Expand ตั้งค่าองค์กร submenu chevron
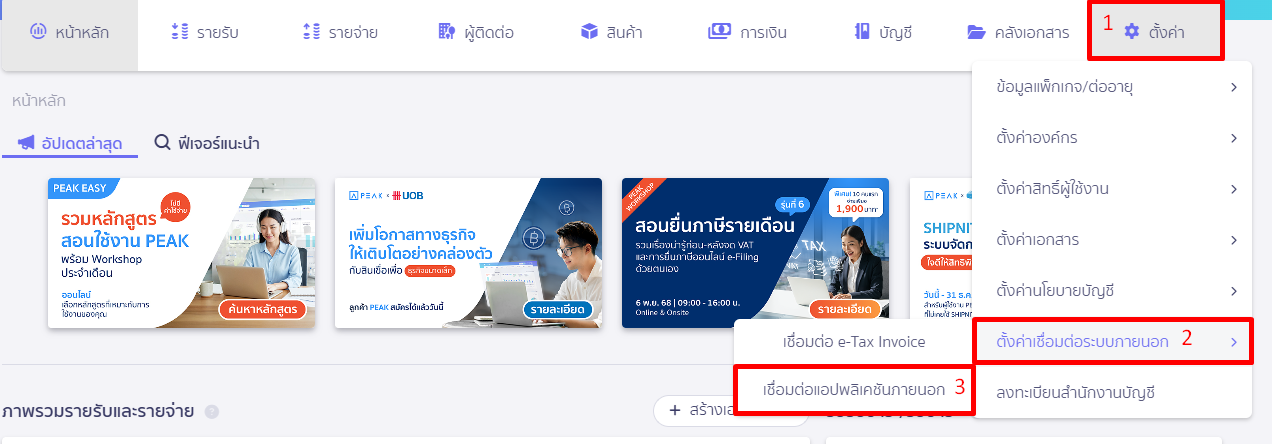The height and width of the screenshot is (444, 1272). (1234, 138)
